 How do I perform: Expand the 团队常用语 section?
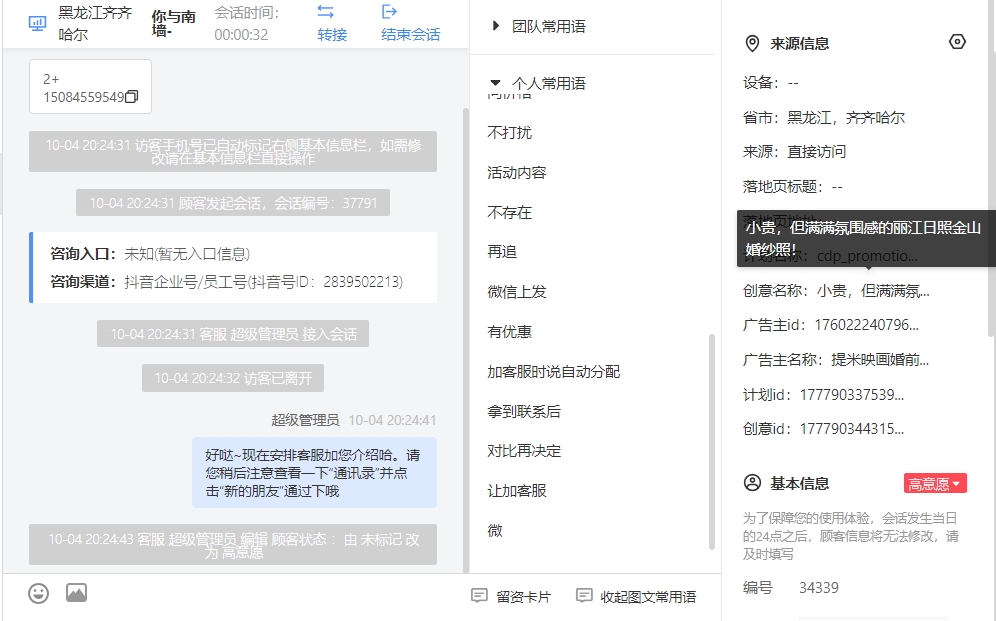coord(495,26)
